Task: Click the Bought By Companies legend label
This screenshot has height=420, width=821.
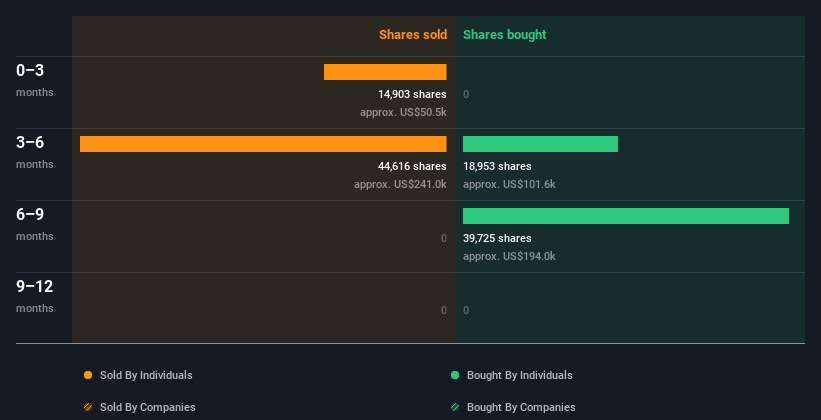Action: point(521,407)
